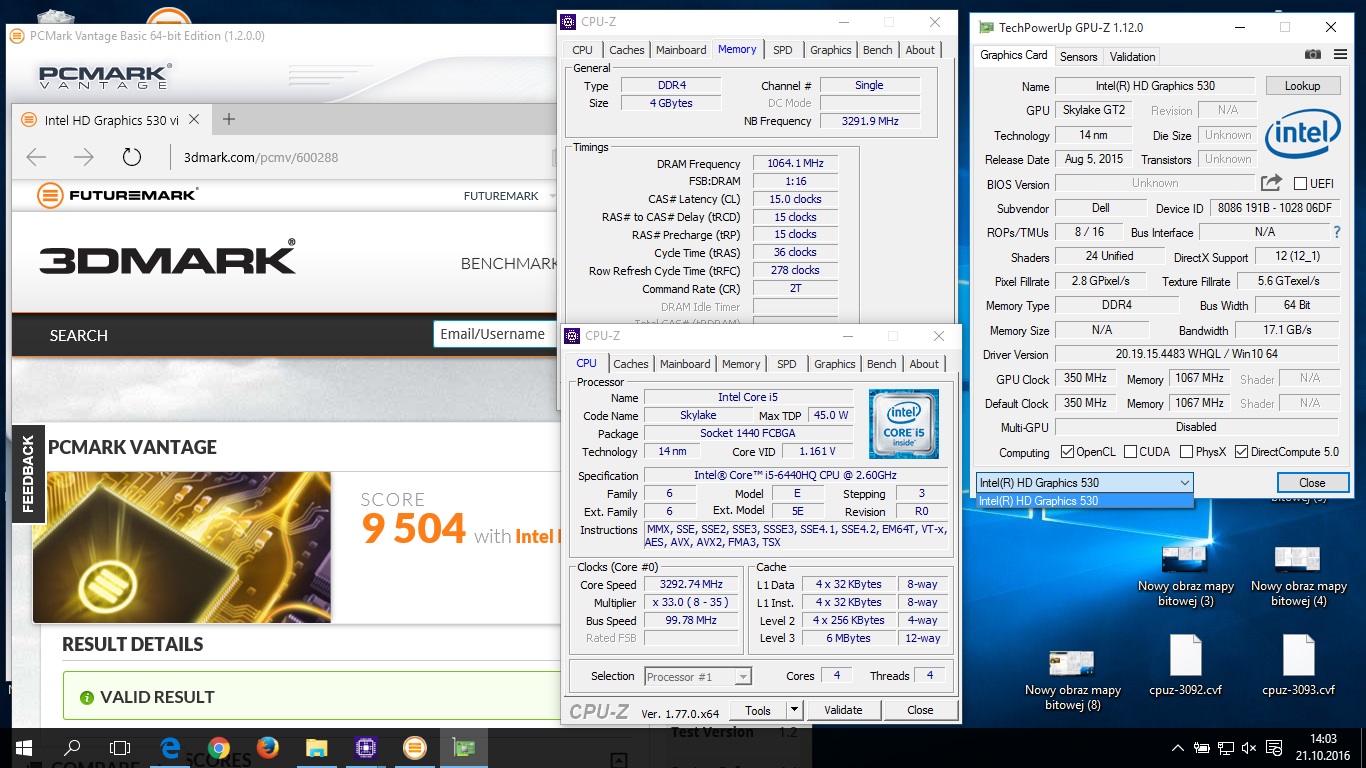Click the Lookup button in GPU-Z

click(1302, 86)
